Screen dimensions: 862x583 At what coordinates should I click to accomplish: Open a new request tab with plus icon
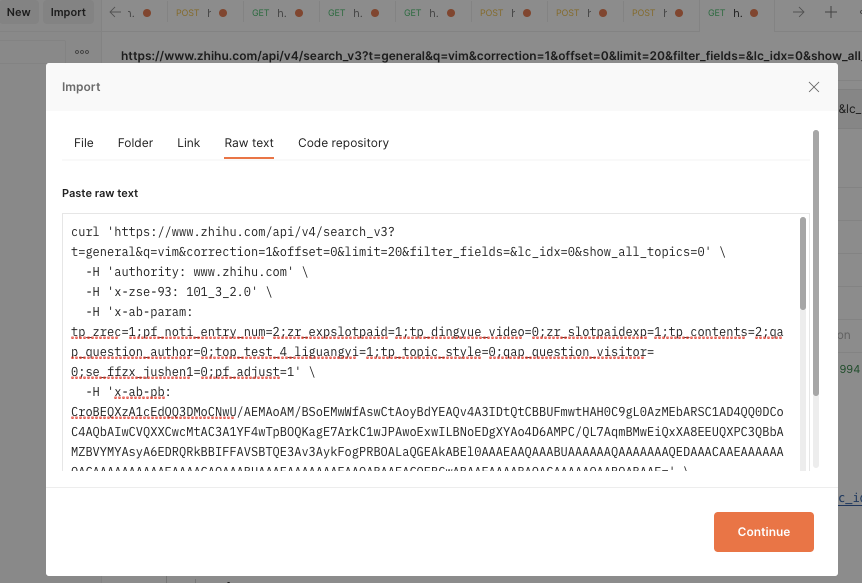click(x=831, y=12)
